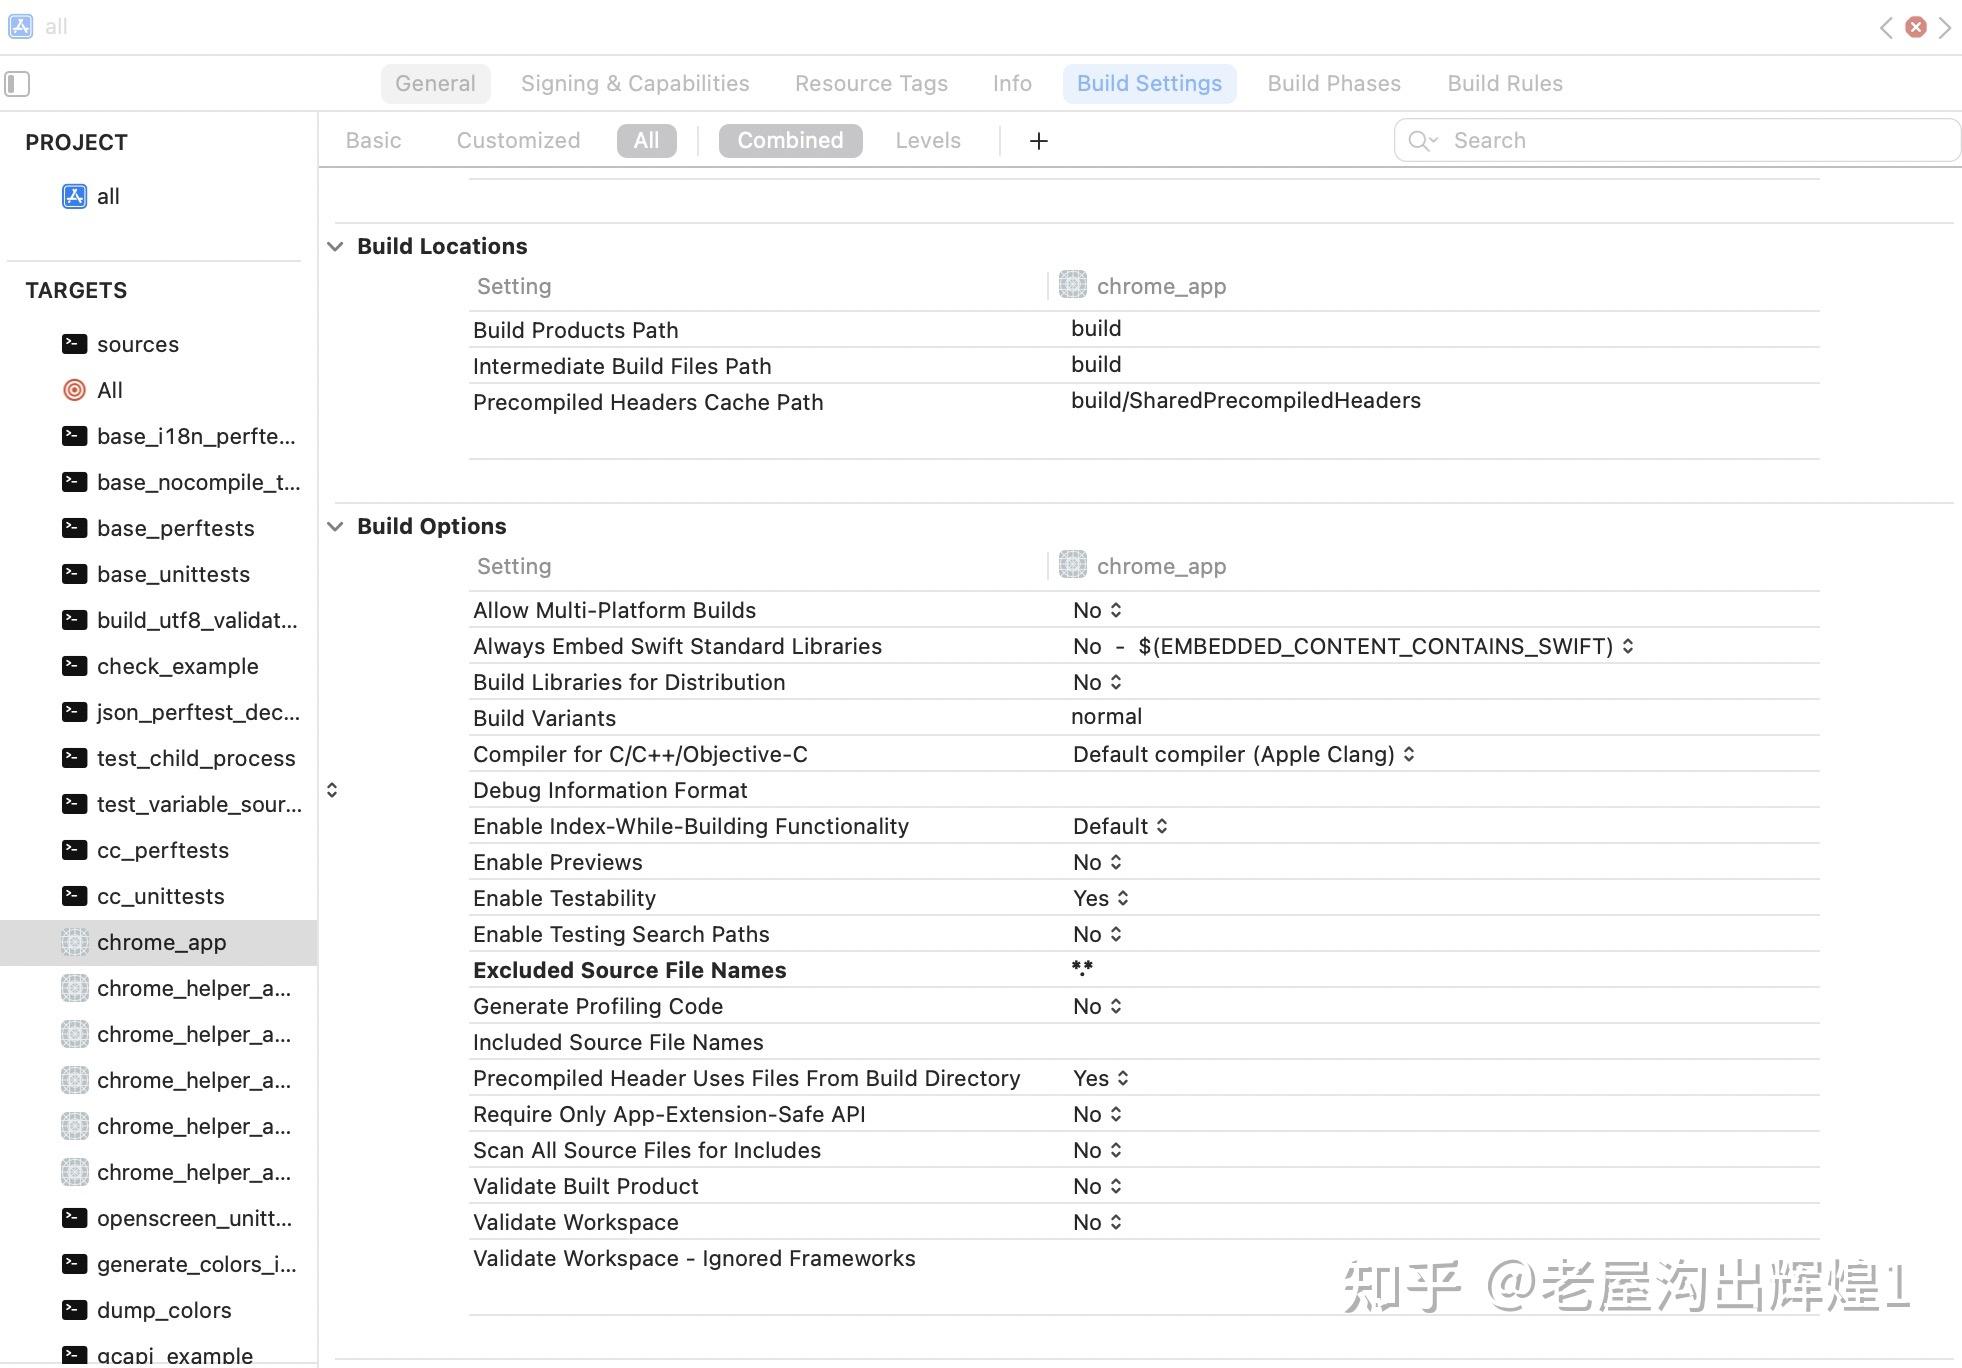Select the chrome_helper_app target icon
The image size is (1962, 1368).
tap(74, 988)
